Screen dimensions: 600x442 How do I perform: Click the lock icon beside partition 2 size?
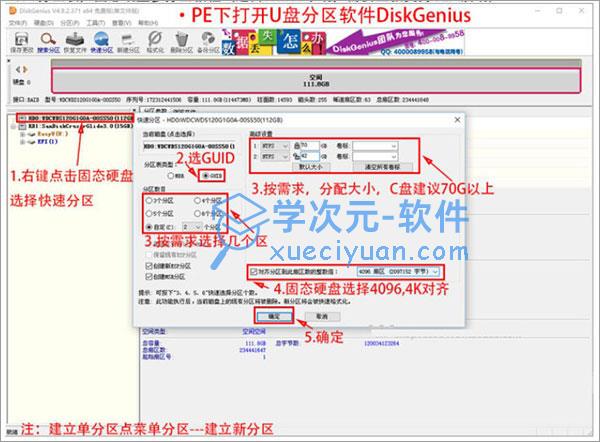pos(297,156)
